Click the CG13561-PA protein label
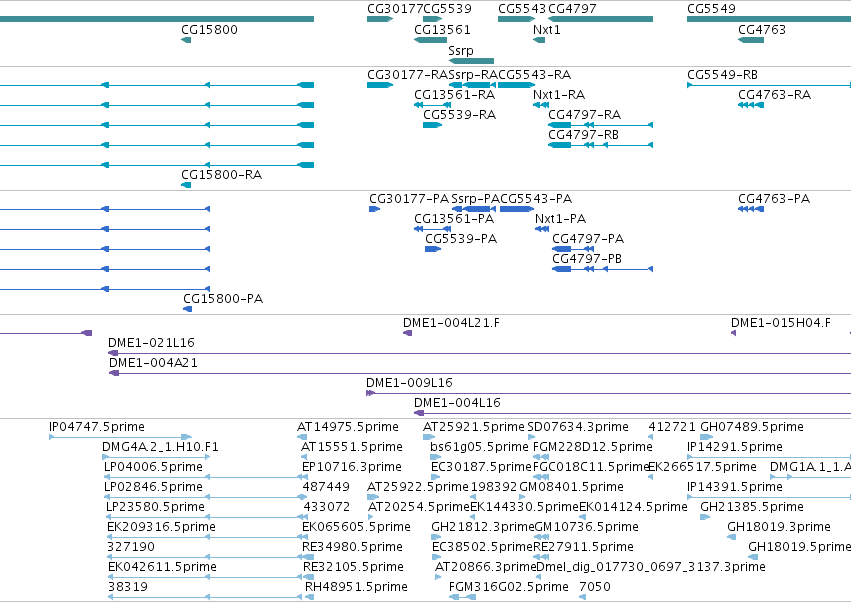Screen dimensions: 851x602 454,219
